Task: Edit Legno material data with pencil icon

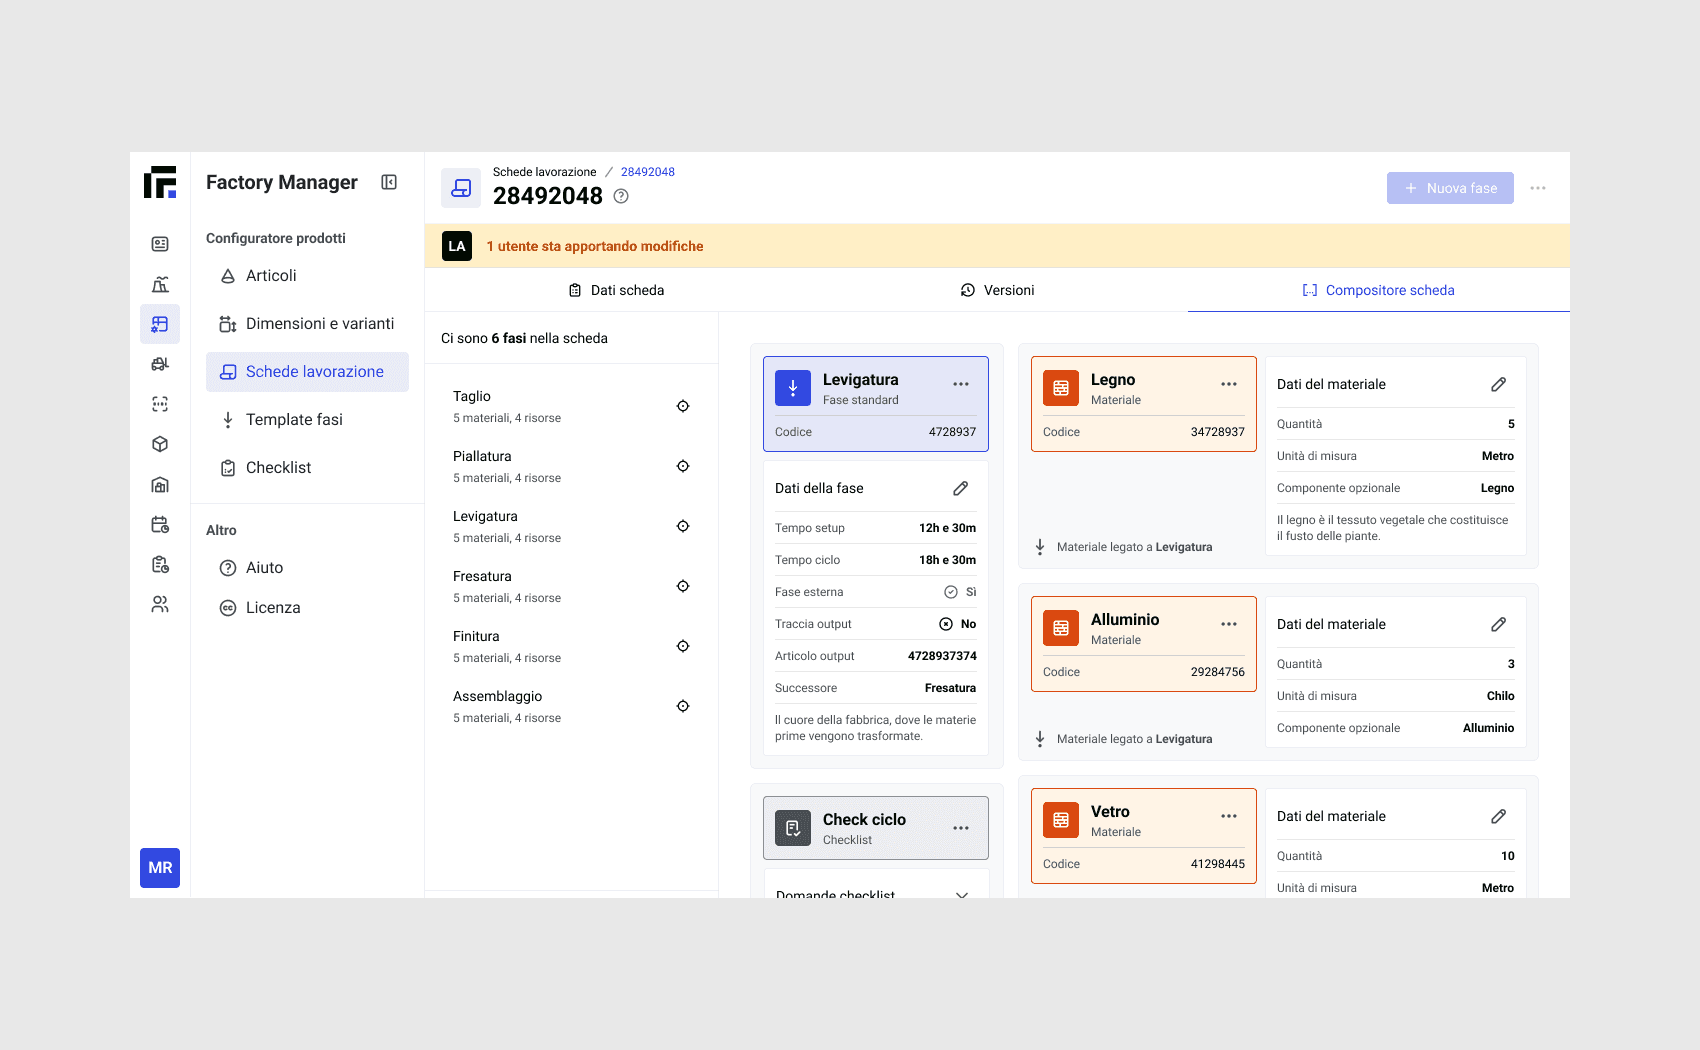Action: coord(1498,384)
